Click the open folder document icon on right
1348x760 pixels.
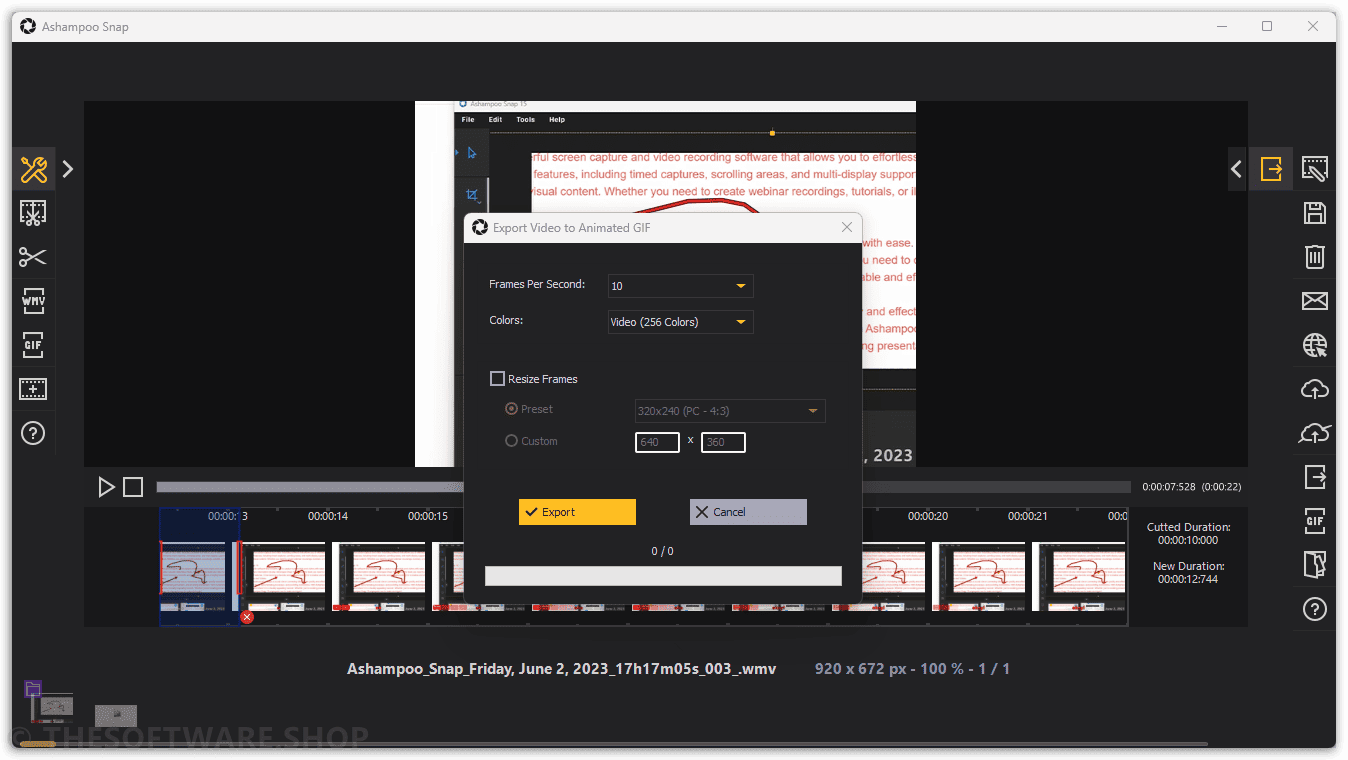(x=1315, y=565)
